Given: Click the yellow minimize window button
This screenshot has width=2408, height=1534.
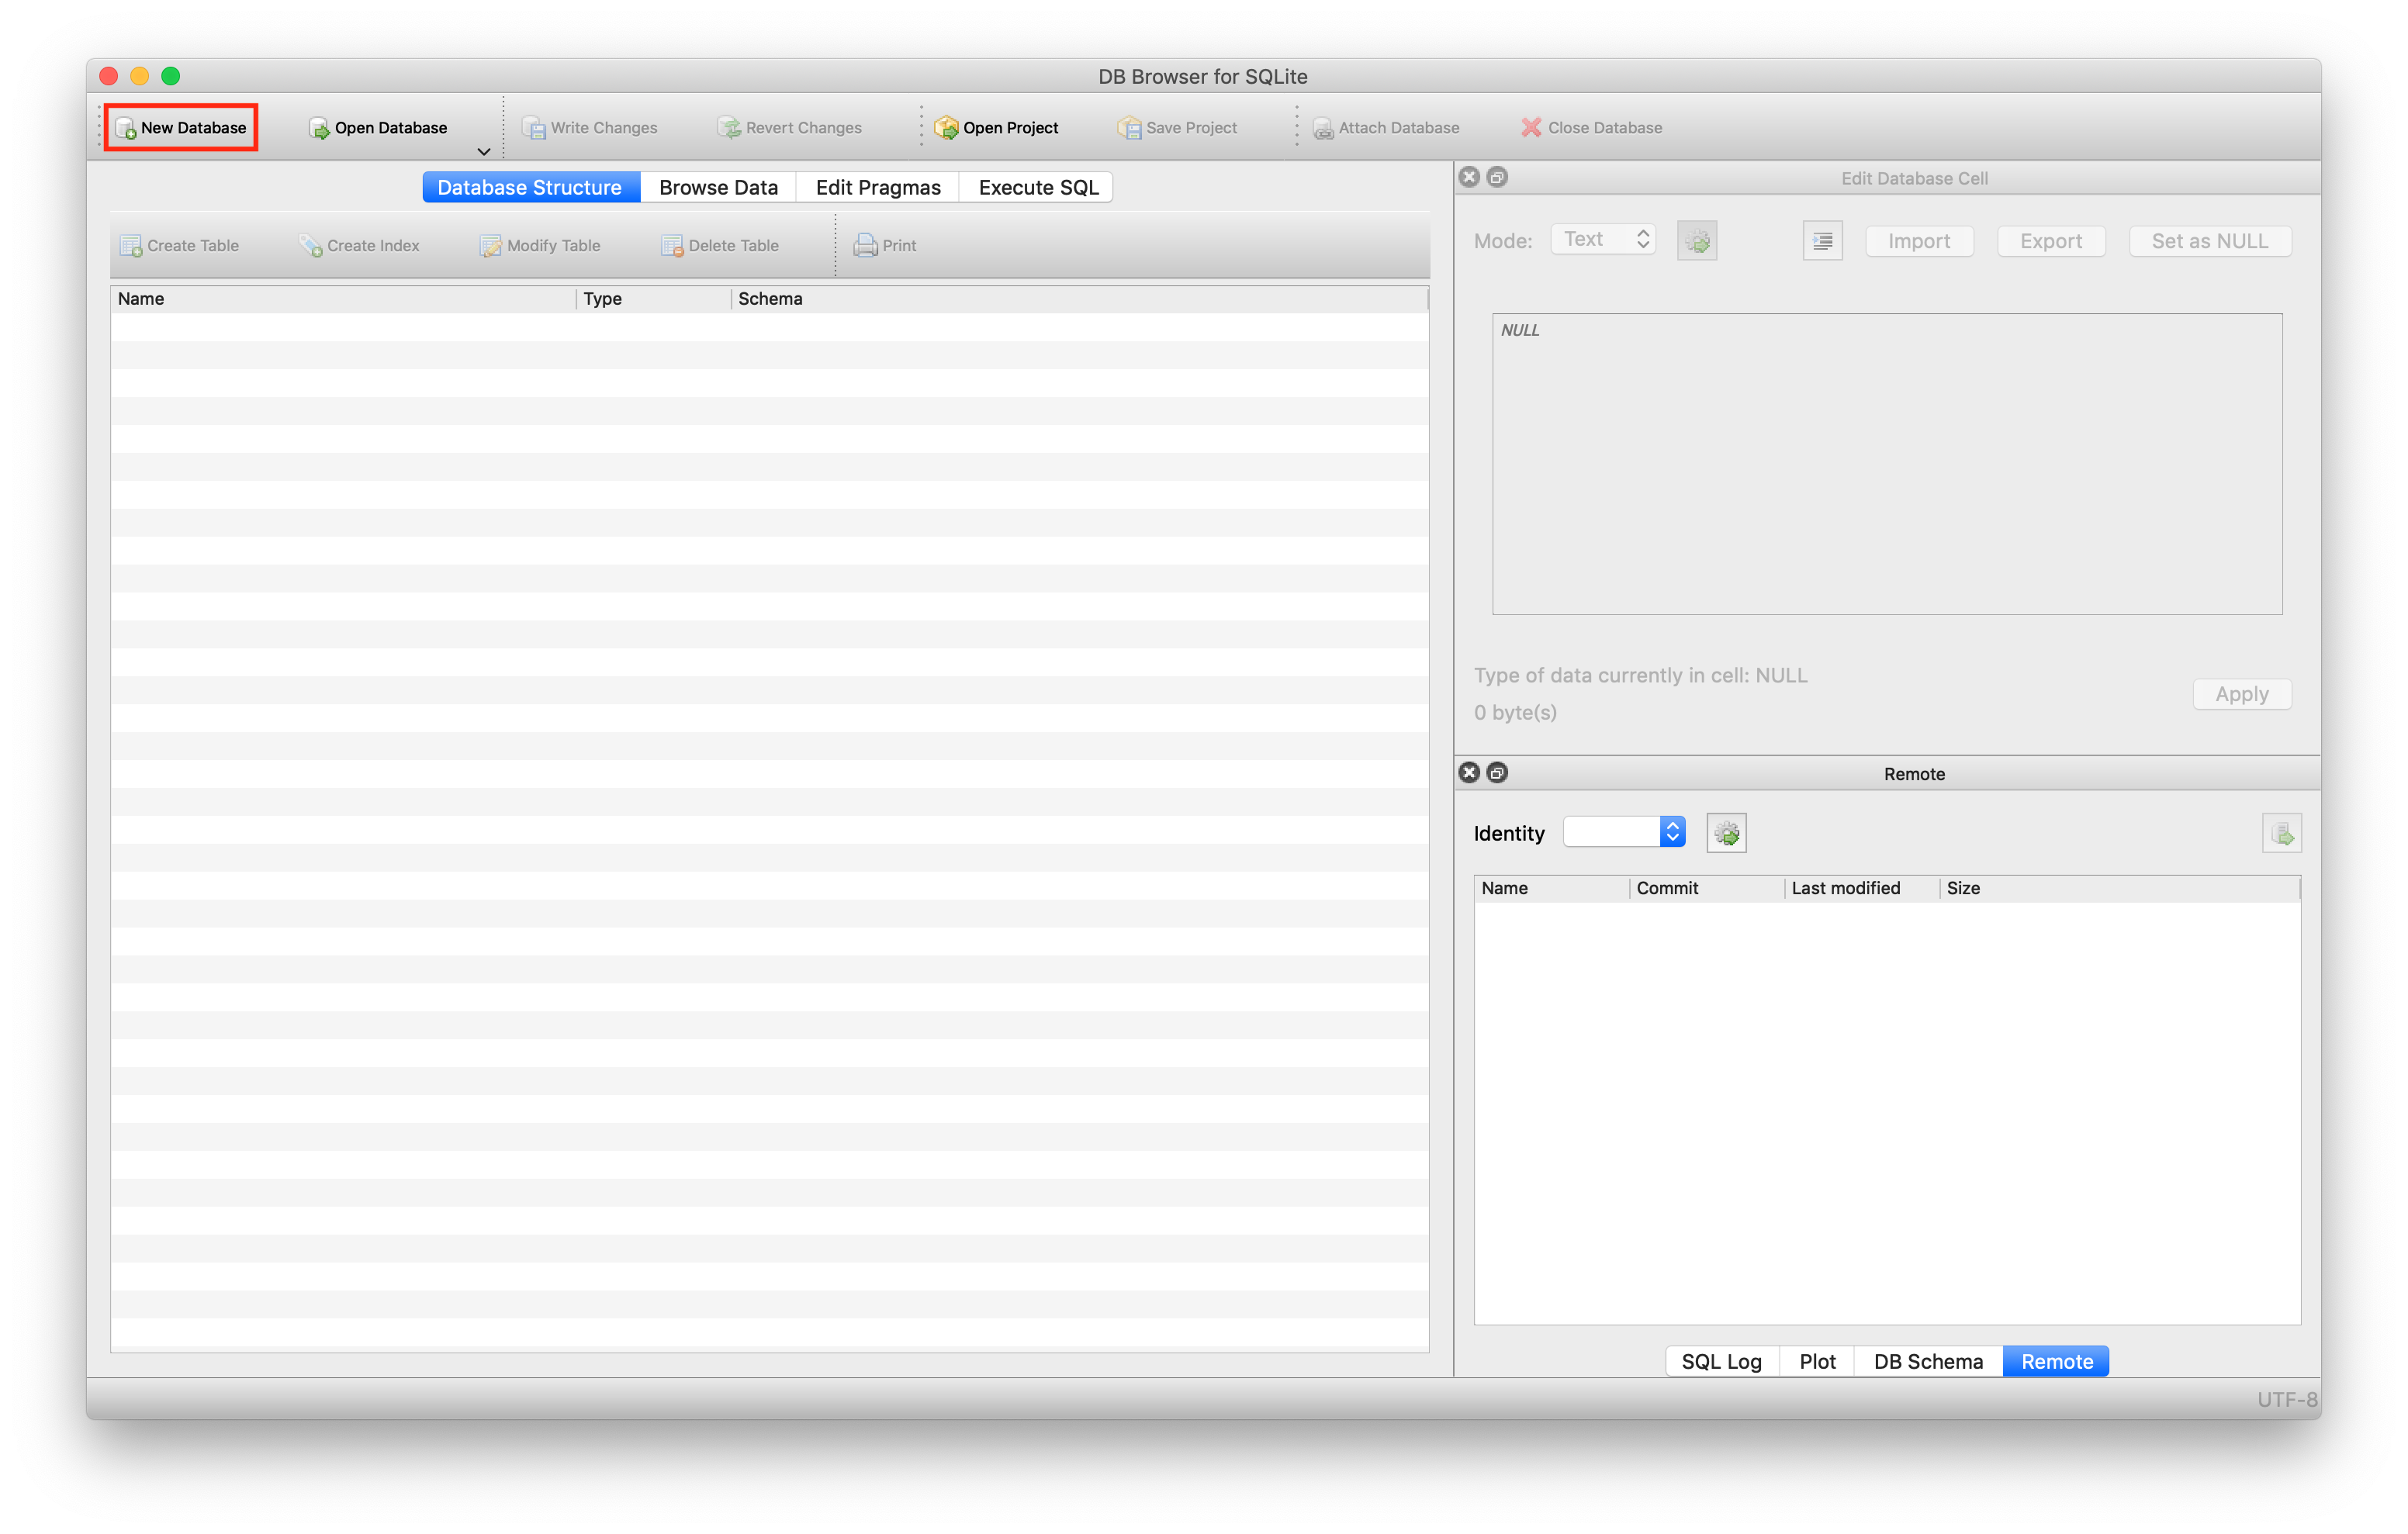Looking at the screenshot, I should coord(140,76).
